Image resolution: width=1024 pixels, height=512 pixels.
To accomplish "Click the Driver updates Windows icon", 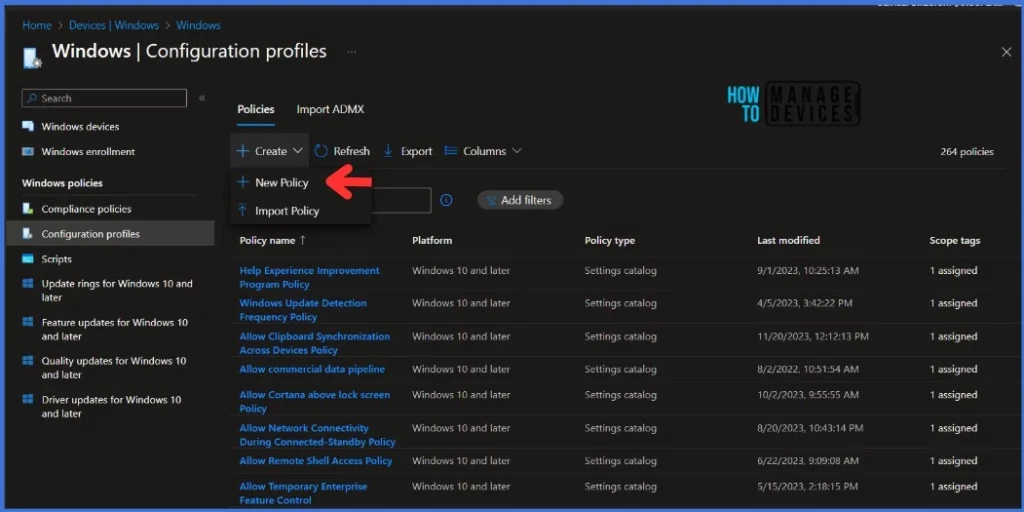I will click(28, 399).
